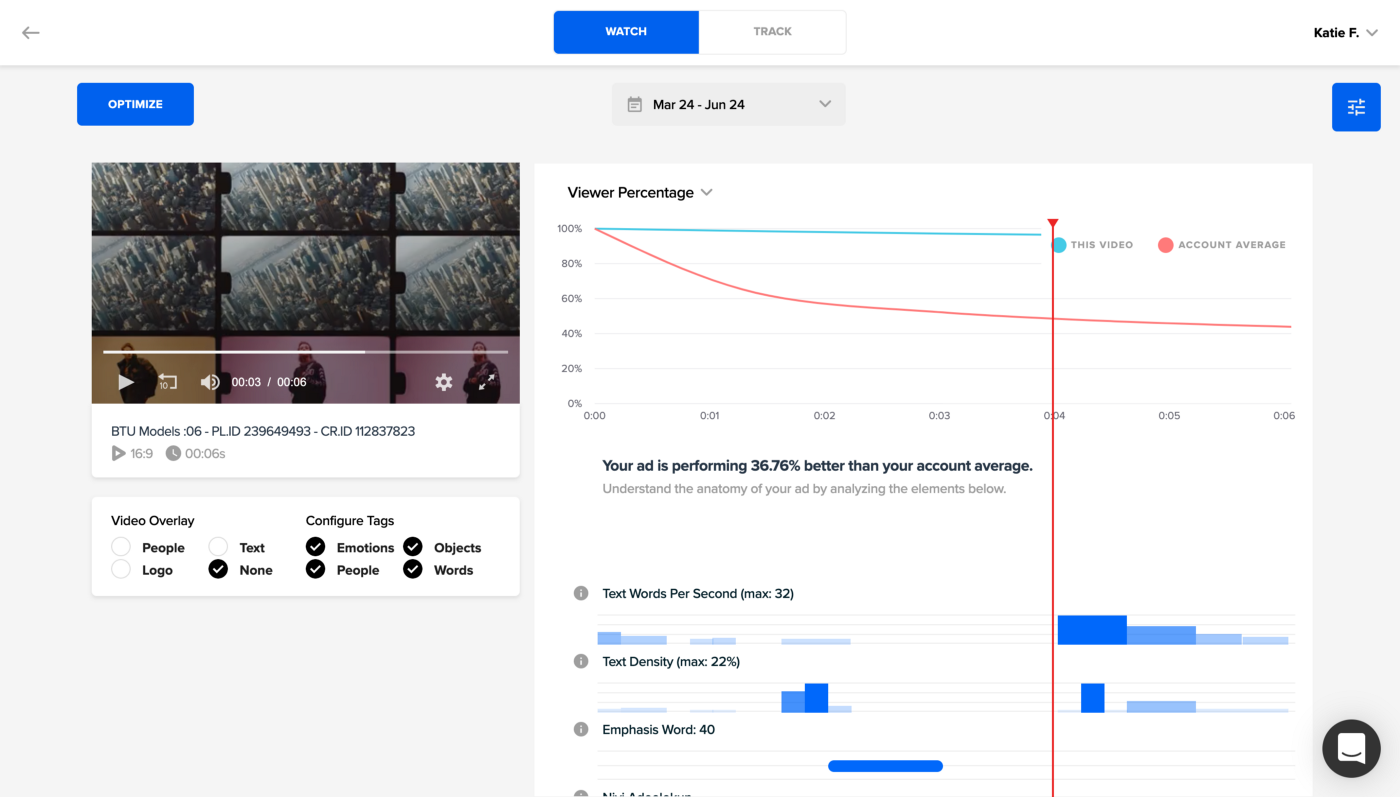The width and height of the screenshot is (1400, 797).
Task: Open the Mar 24 - Jun 24 date dropdown
Action: pos(729,104)
